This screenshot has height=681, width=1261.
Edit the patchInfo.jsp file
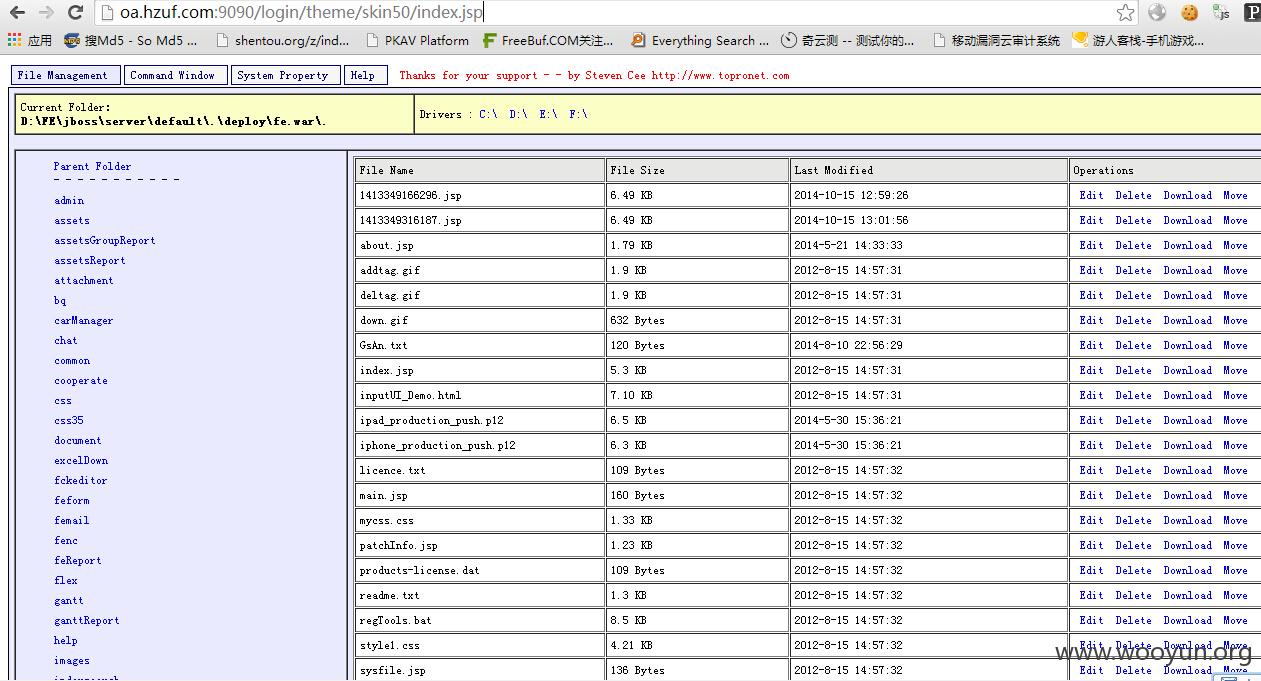pyautogui.click(x=1091, y=546)
